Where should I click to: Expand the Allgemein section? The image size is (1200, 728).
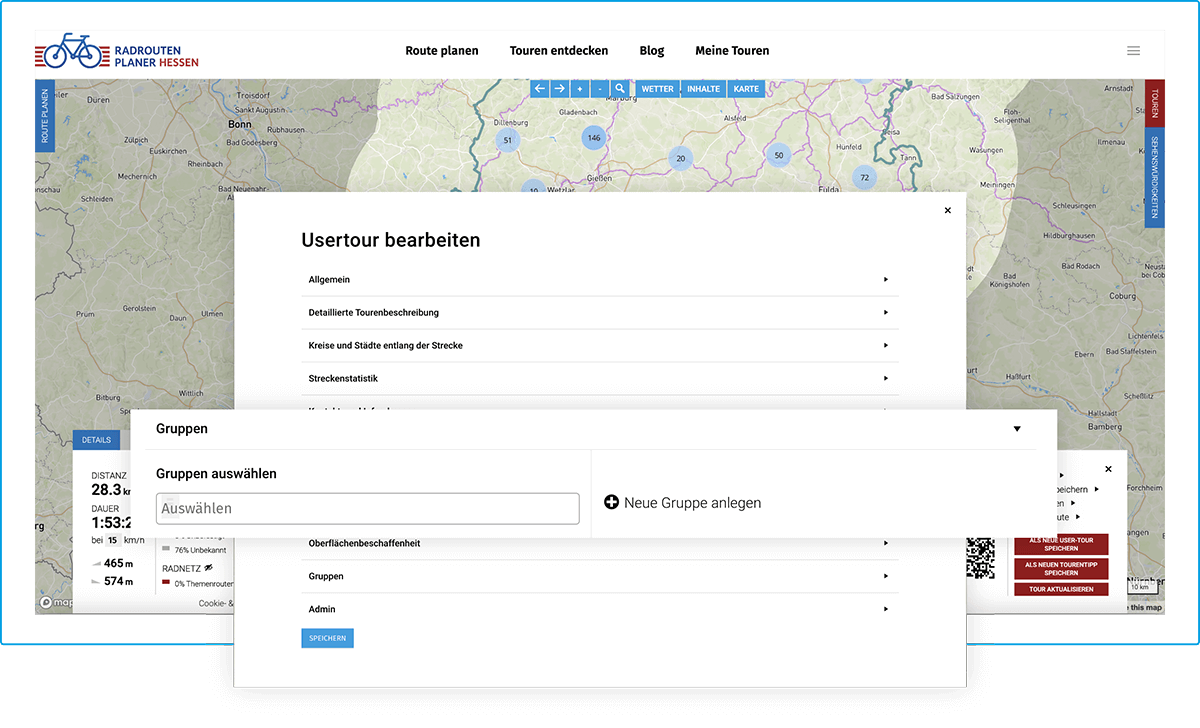click(x=600, y=280)
